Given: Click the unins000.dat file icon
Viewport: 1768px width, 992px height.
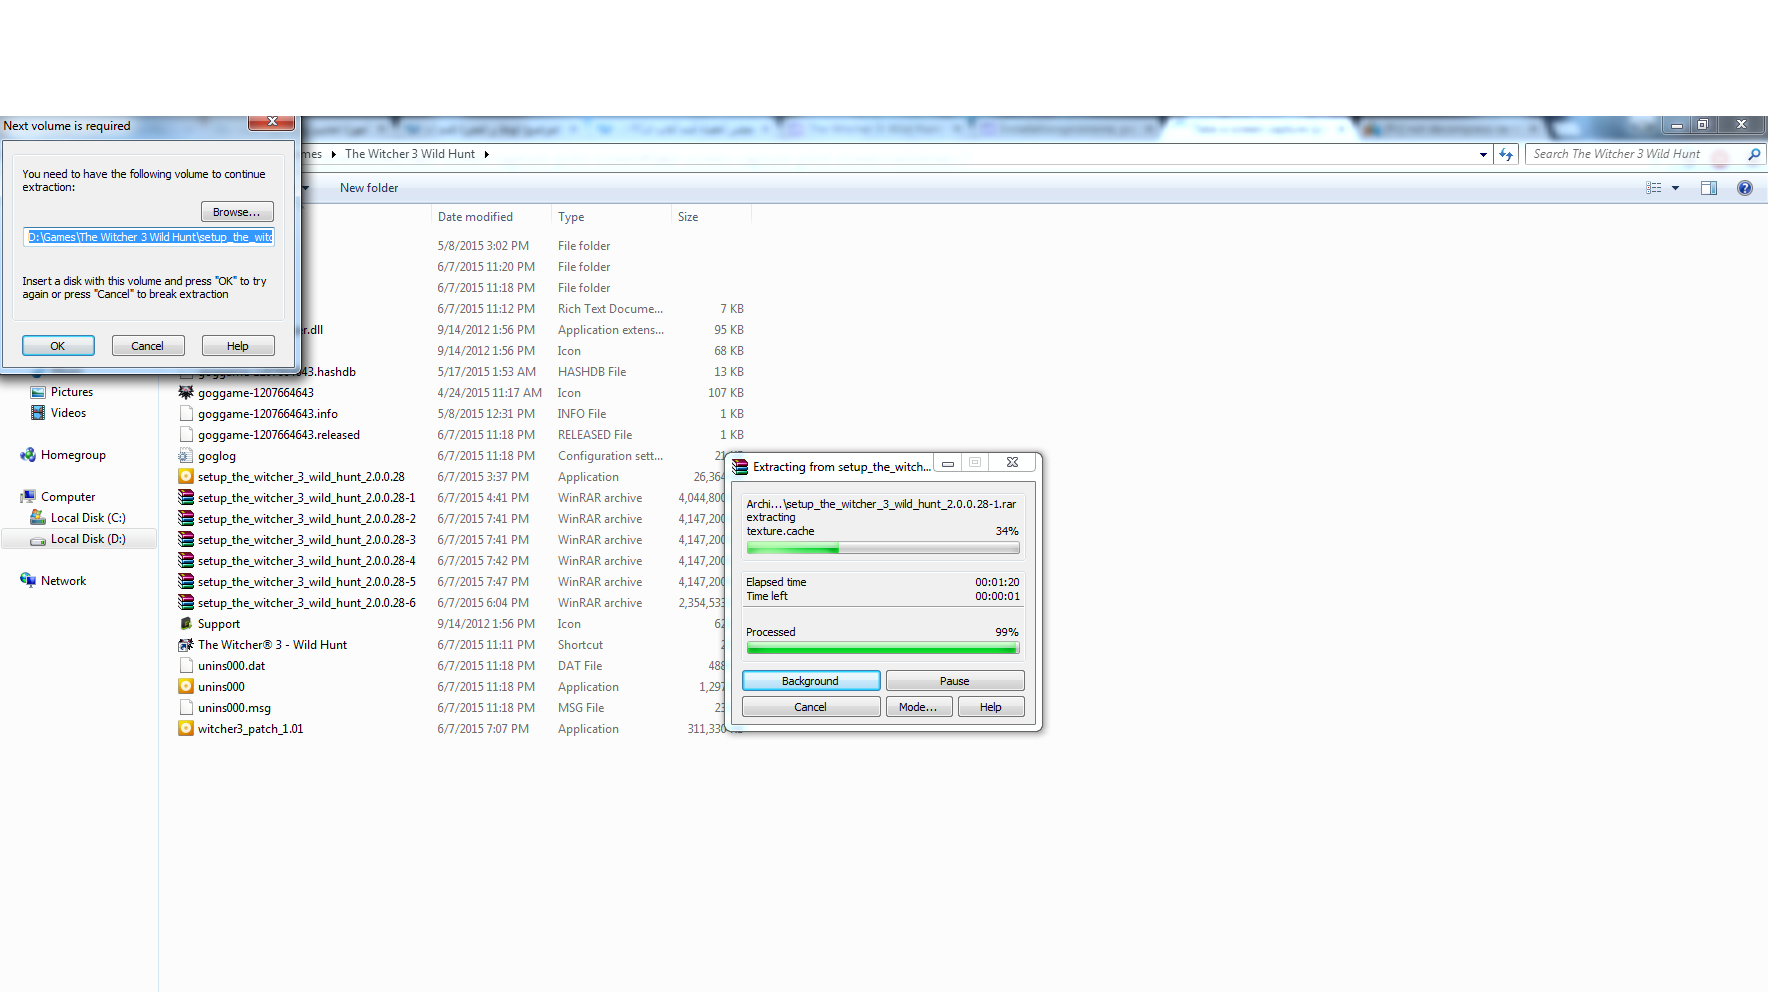Looking at the screenshot, I should click(186, 666).
